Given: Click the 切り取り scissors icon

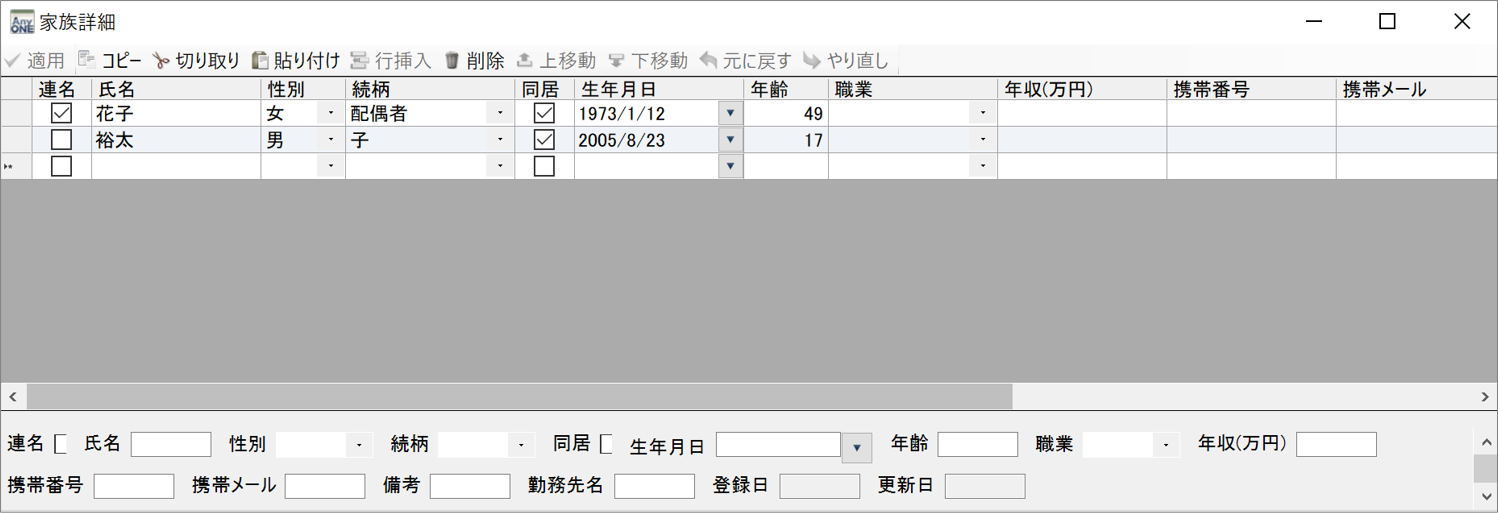Looking at the screenshot, I should click(161, 61).
